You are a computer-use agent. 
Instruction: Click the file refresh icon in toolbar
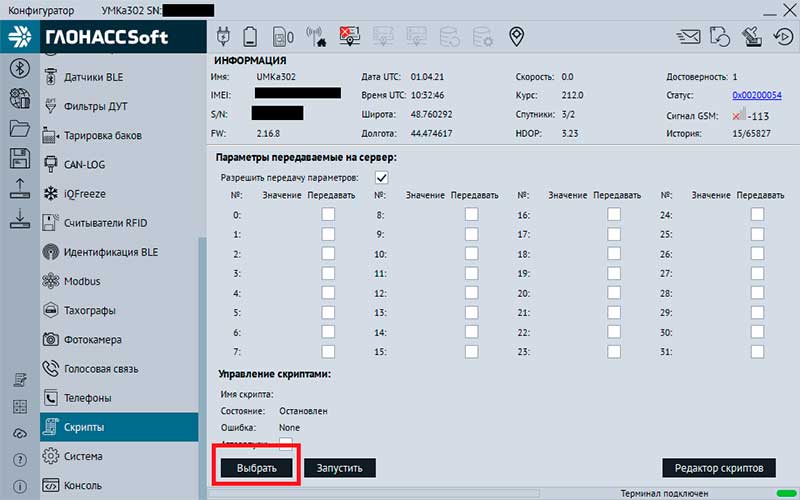[720, 37]
